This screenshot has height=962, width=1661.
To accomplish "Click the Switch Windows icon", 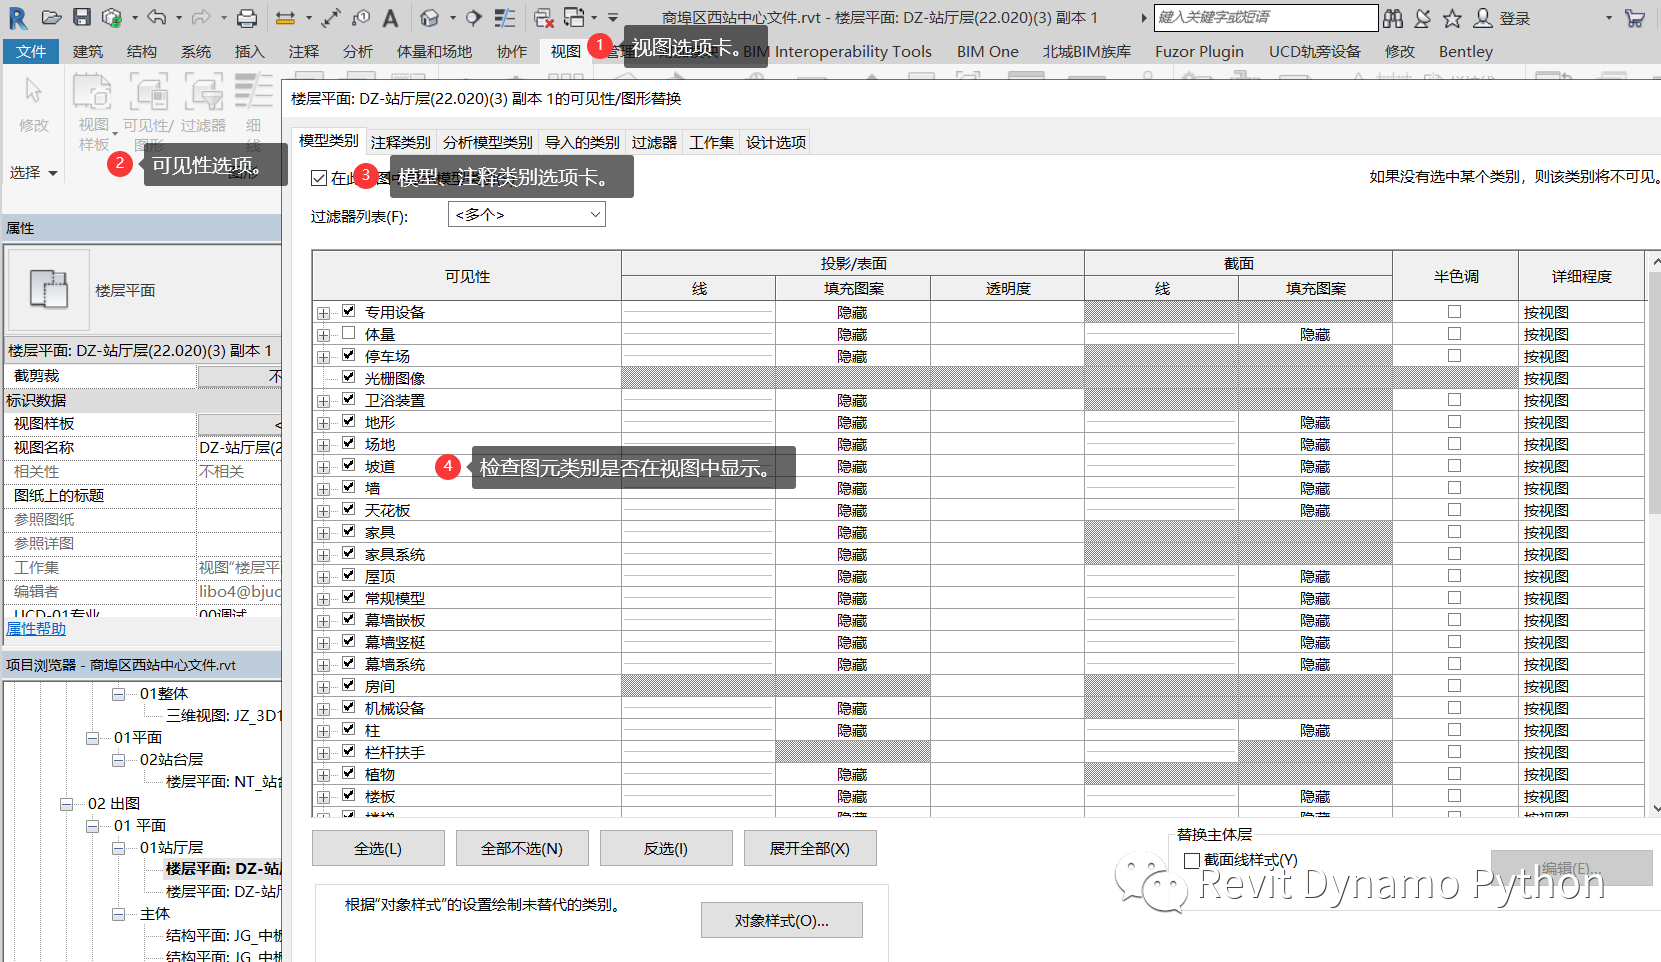I will tap(574, 17).
